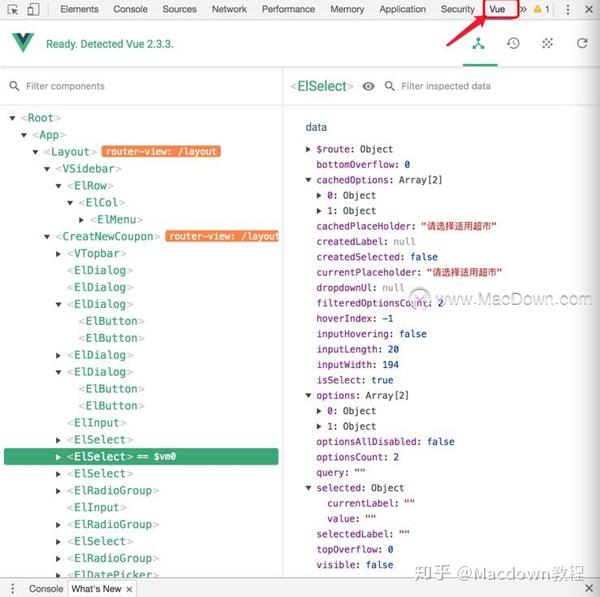Image resolution: width=600 pixels, height=597 pixels.
Task: Collapse the selected Object property
Action: tap(308, 488)
